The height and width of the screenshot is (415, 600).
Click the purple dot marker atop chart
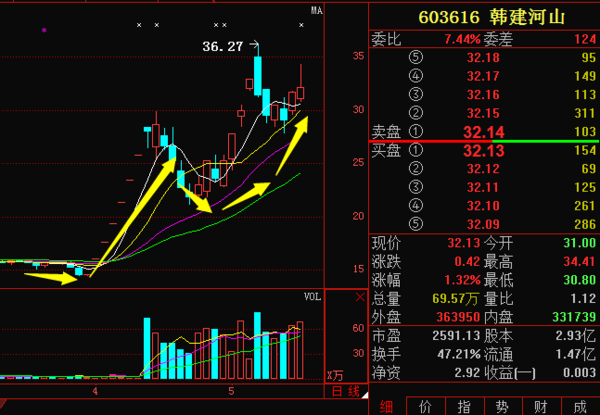[x=44, y=30]
